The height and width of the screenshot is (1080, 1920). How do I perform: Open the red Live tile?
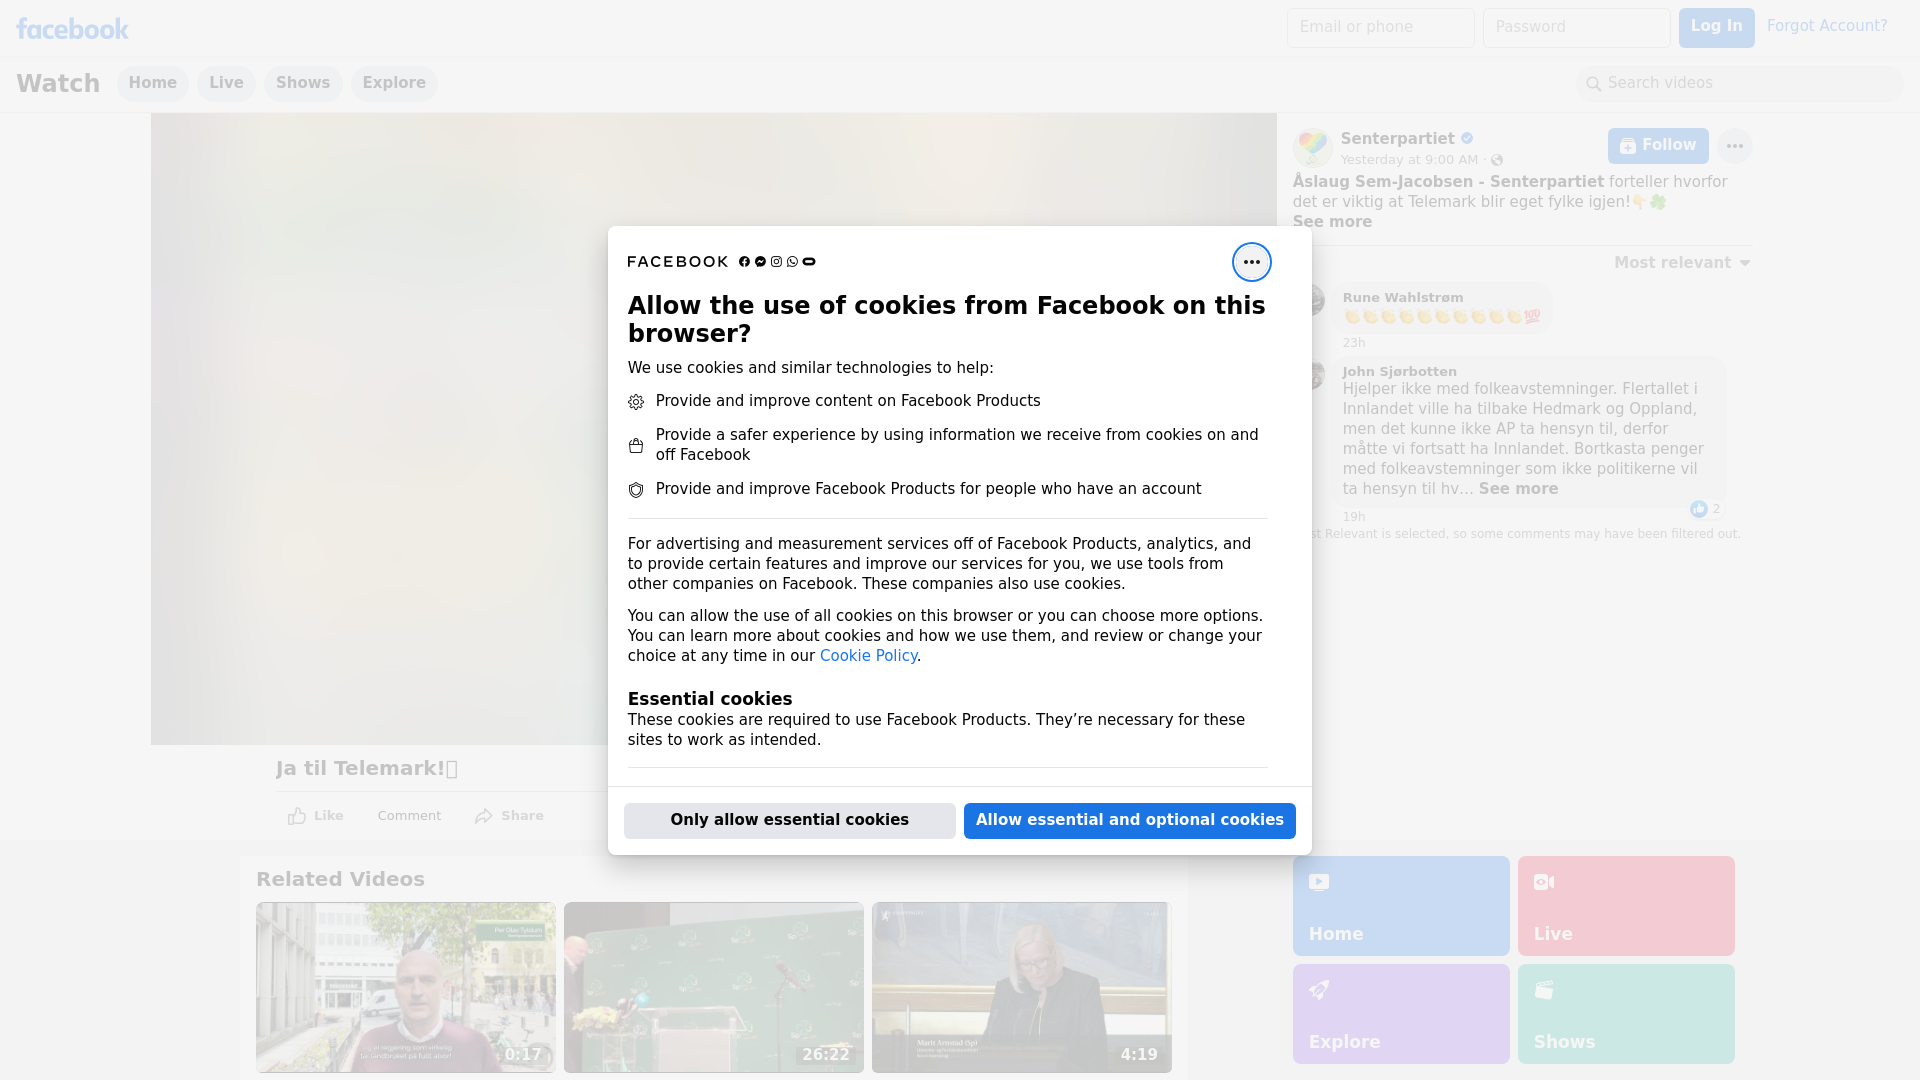pos(1626,906)
